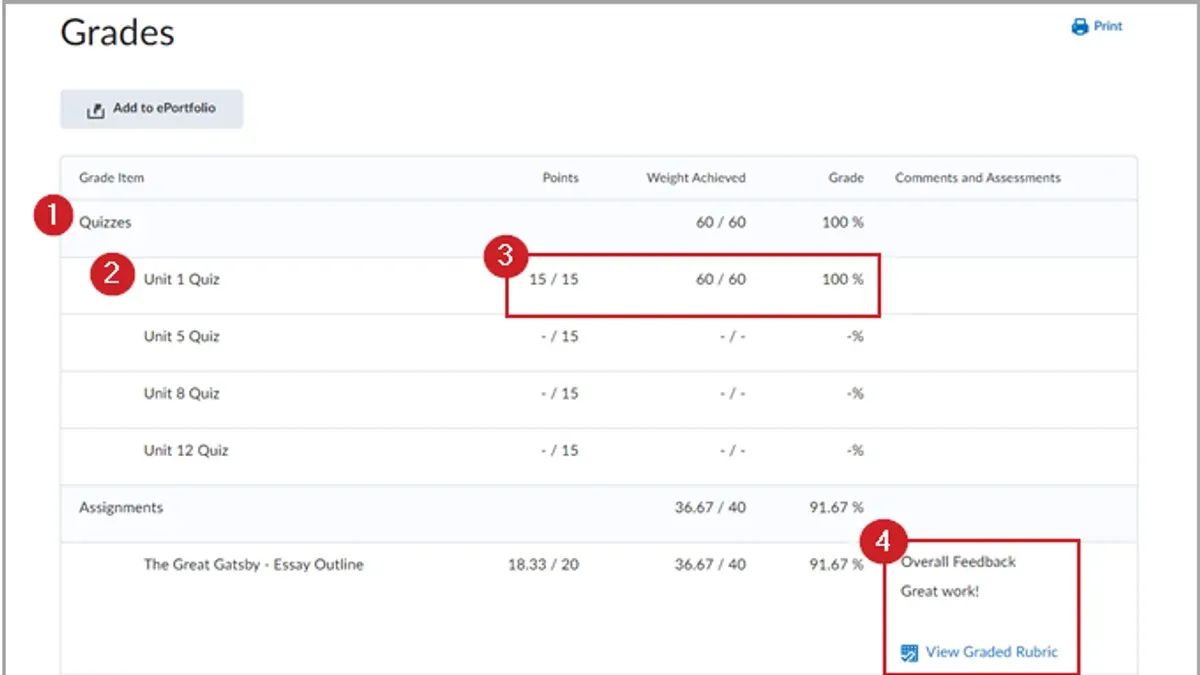Click the Assignments category row label
The image size is (1200, 675).
click(x=121, y=508)
